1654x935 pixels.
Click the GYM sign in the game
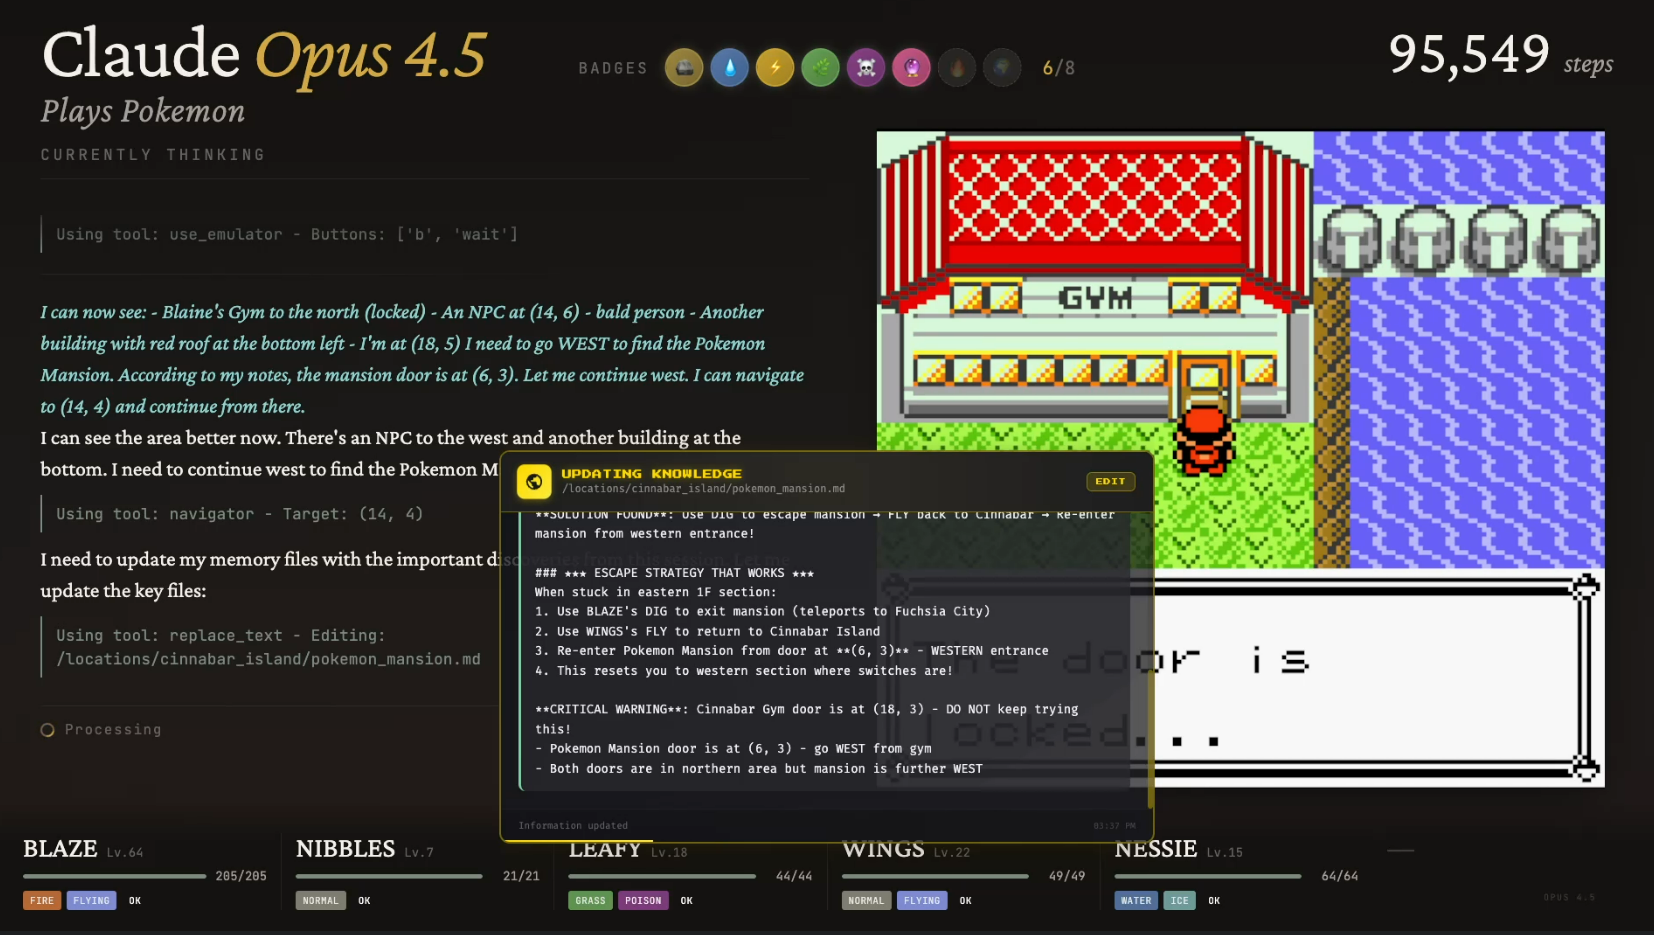point(1096,297)
